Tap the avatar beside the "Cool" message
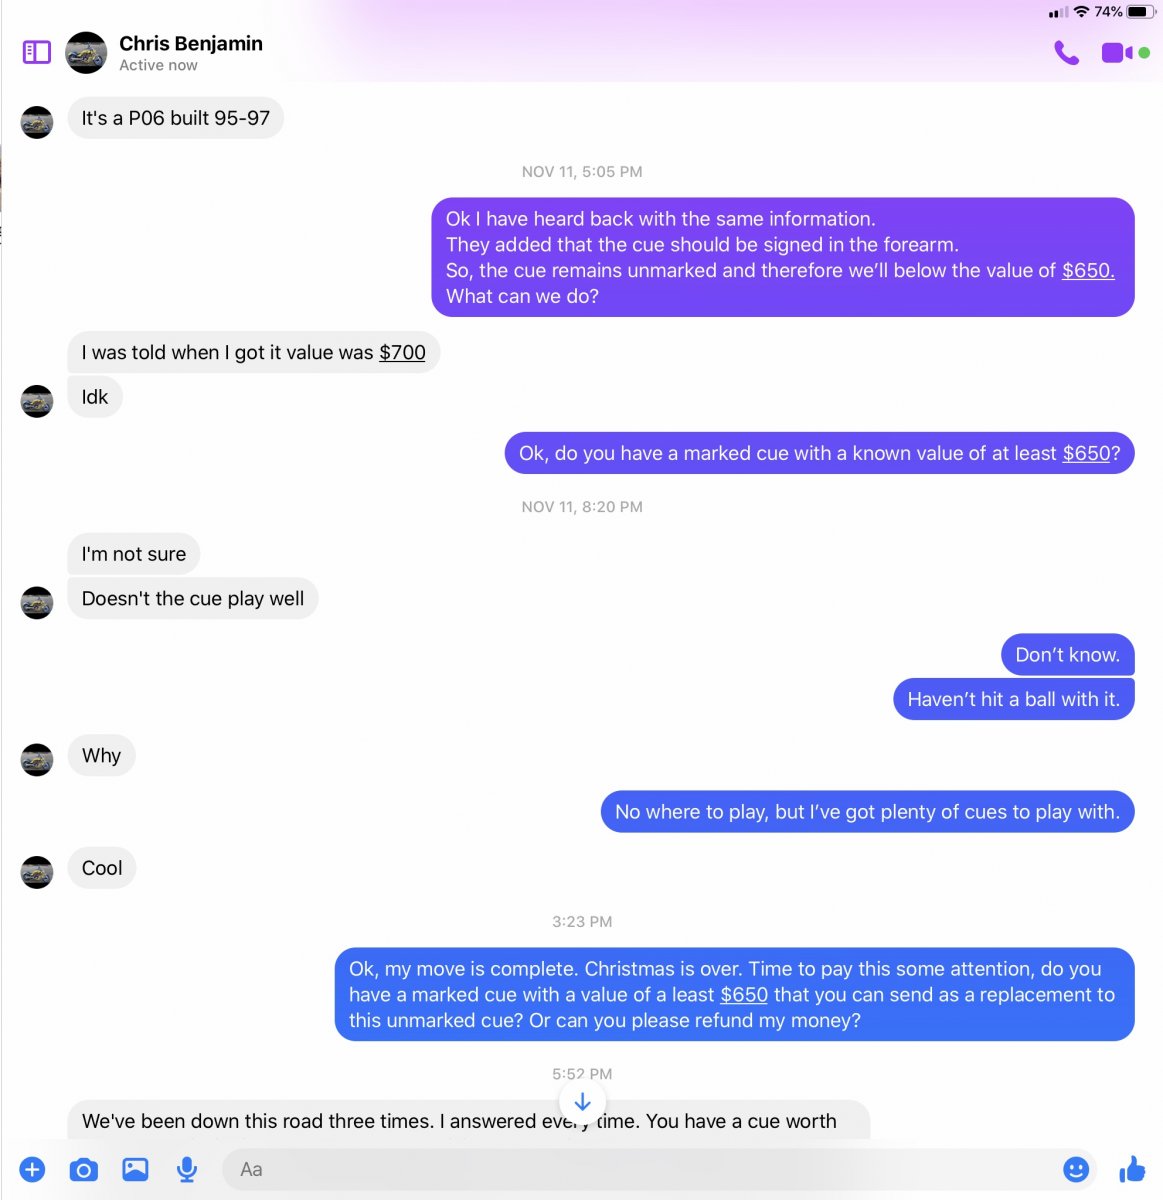 coord(37,872)
